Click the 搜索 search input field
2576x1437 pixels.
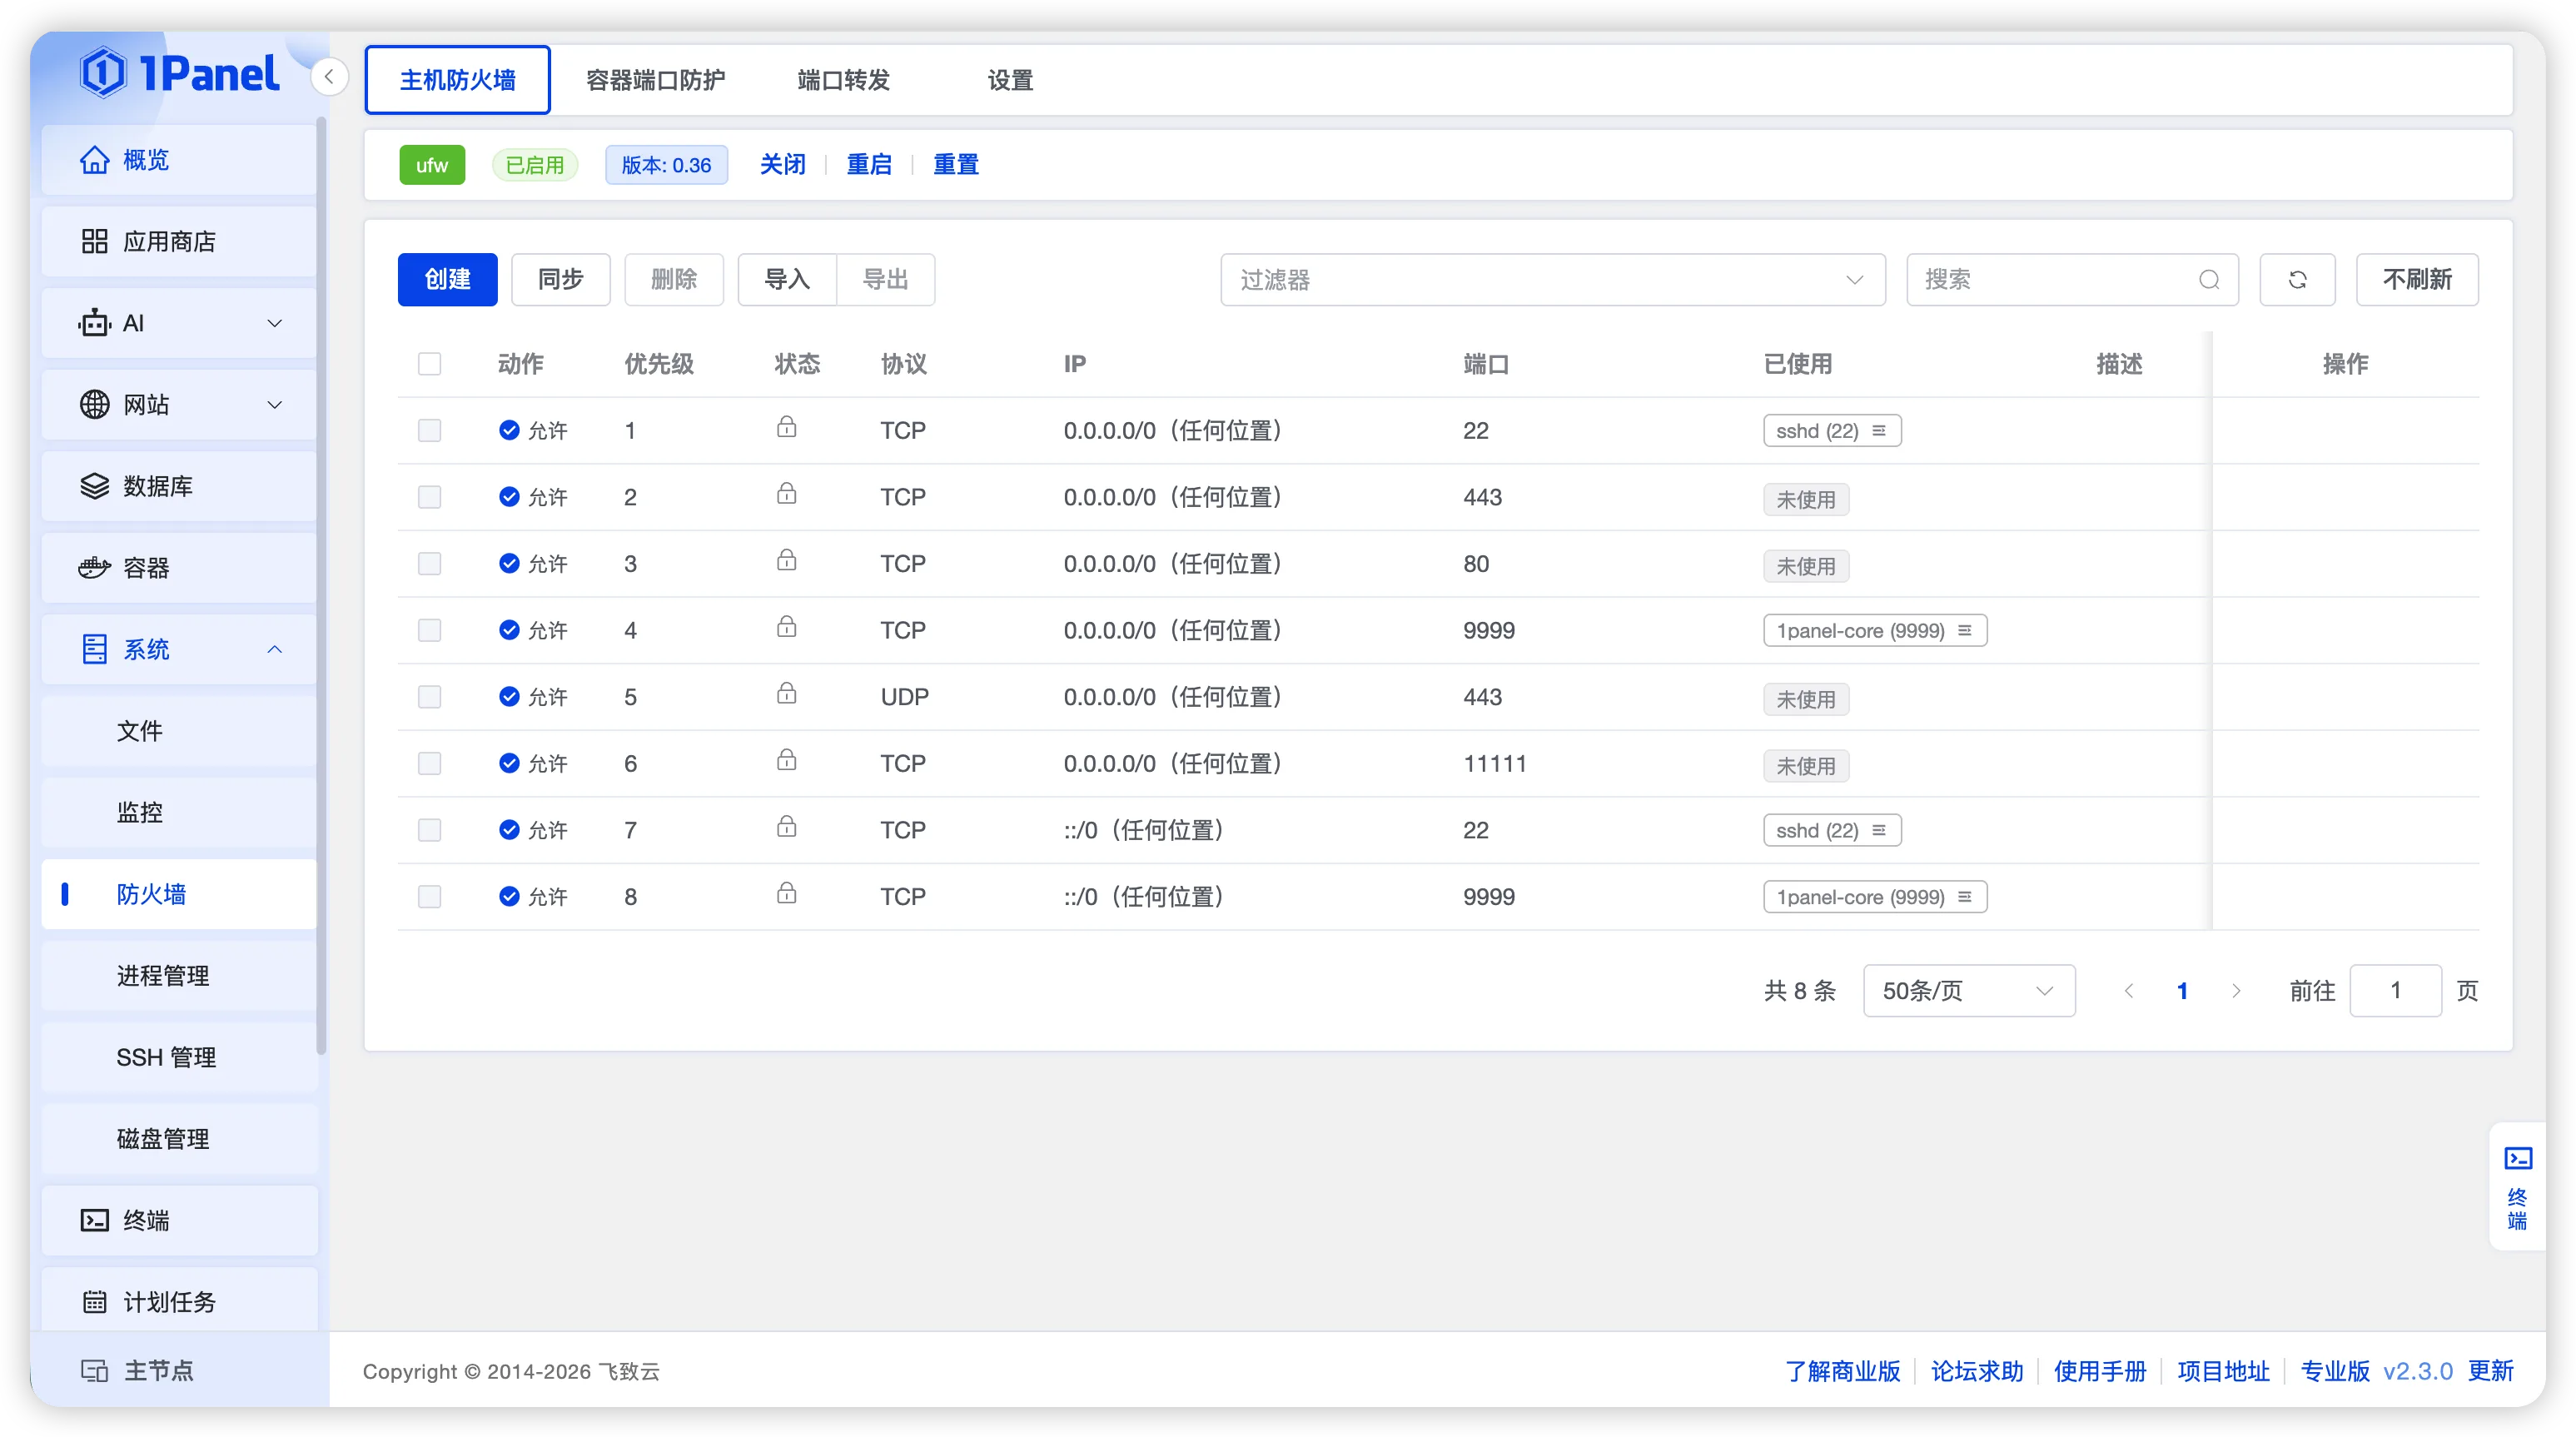click(2072, 280)
